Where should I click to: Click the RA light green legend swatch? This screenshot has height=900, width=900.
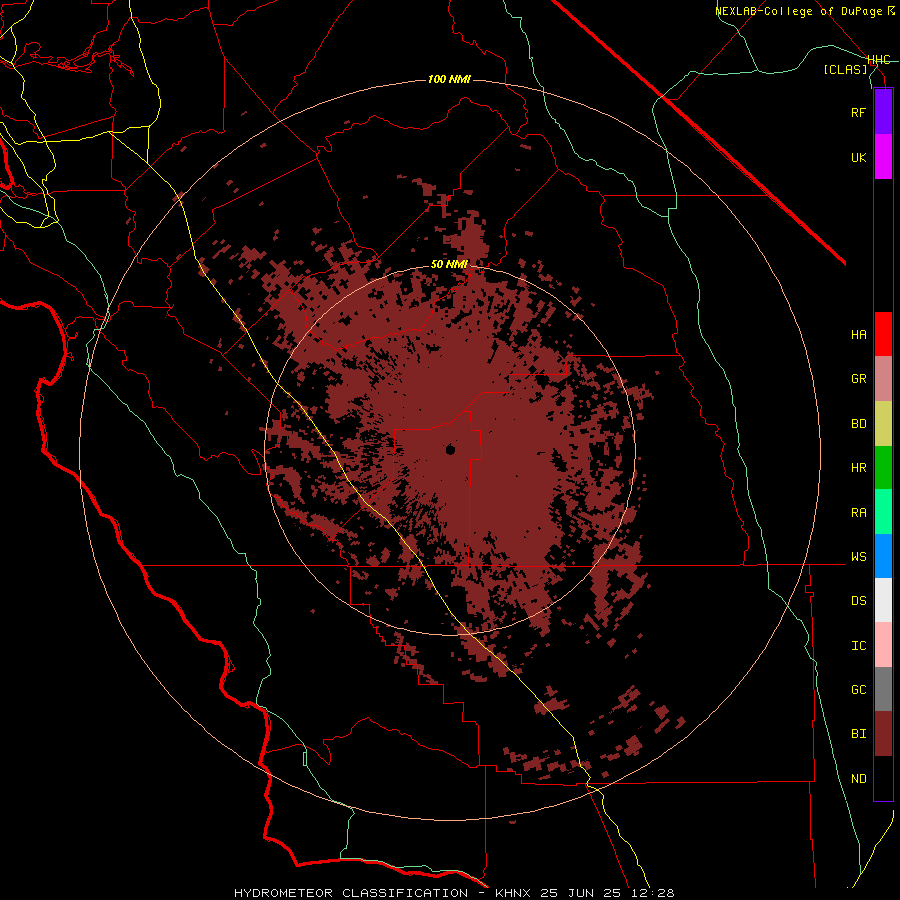point(883,512)
